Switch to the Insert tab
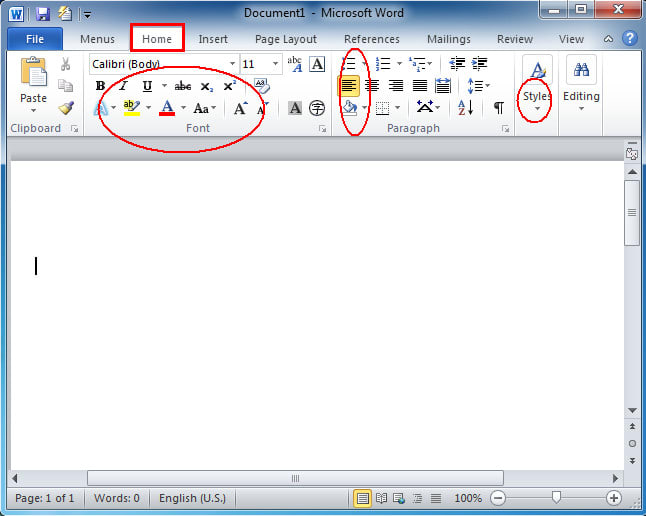This screenshot has width=646, height=516. [x=213, y=39]
